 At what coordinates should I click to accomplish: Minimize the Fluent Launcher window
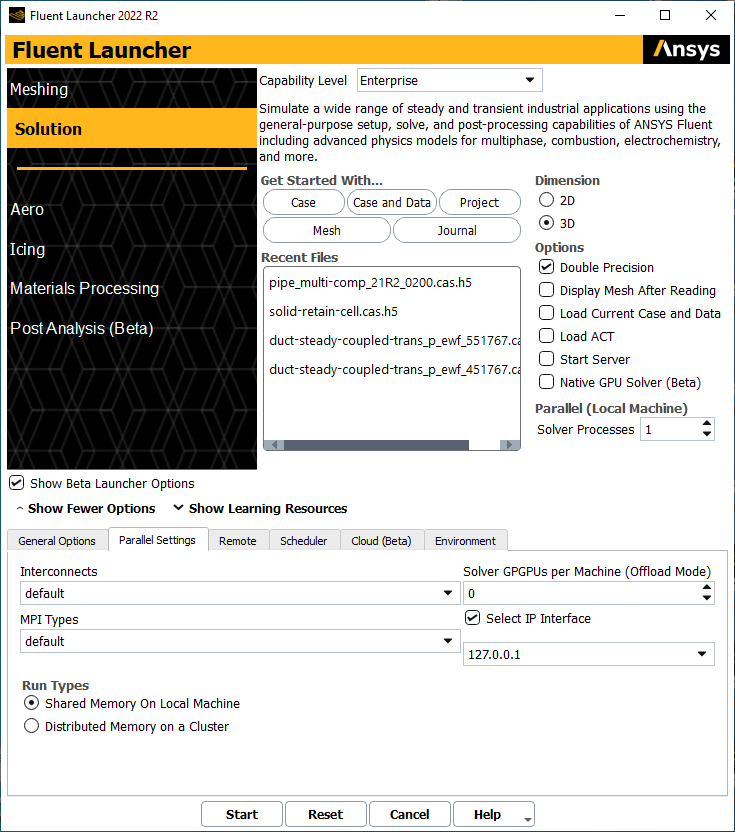click(619, 15)
